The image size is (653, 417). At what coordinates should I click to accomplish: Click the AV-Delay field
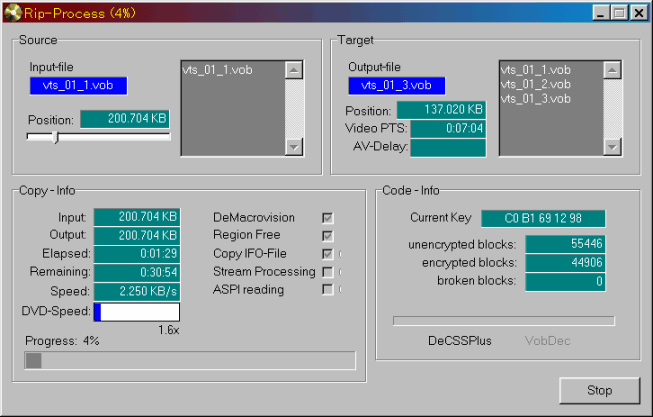click(447, 148)
